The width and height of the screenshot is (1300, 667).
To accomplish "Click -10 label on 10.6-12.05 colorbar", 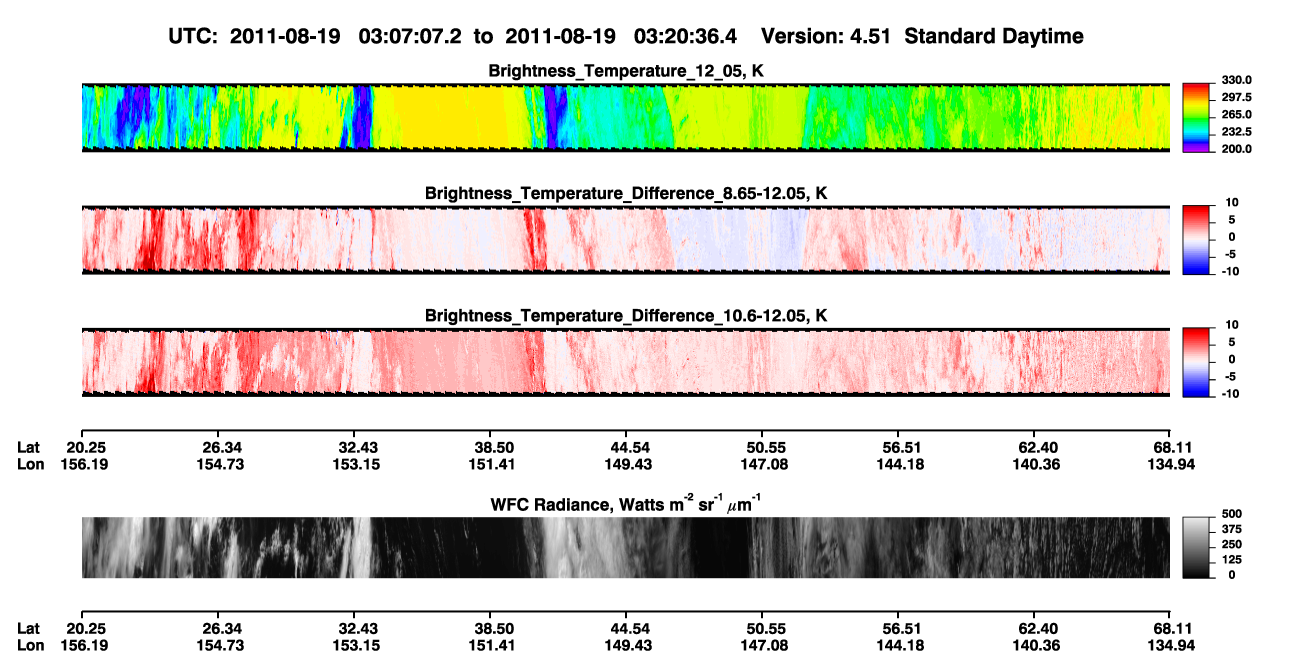I will (x=1229, y=393).
